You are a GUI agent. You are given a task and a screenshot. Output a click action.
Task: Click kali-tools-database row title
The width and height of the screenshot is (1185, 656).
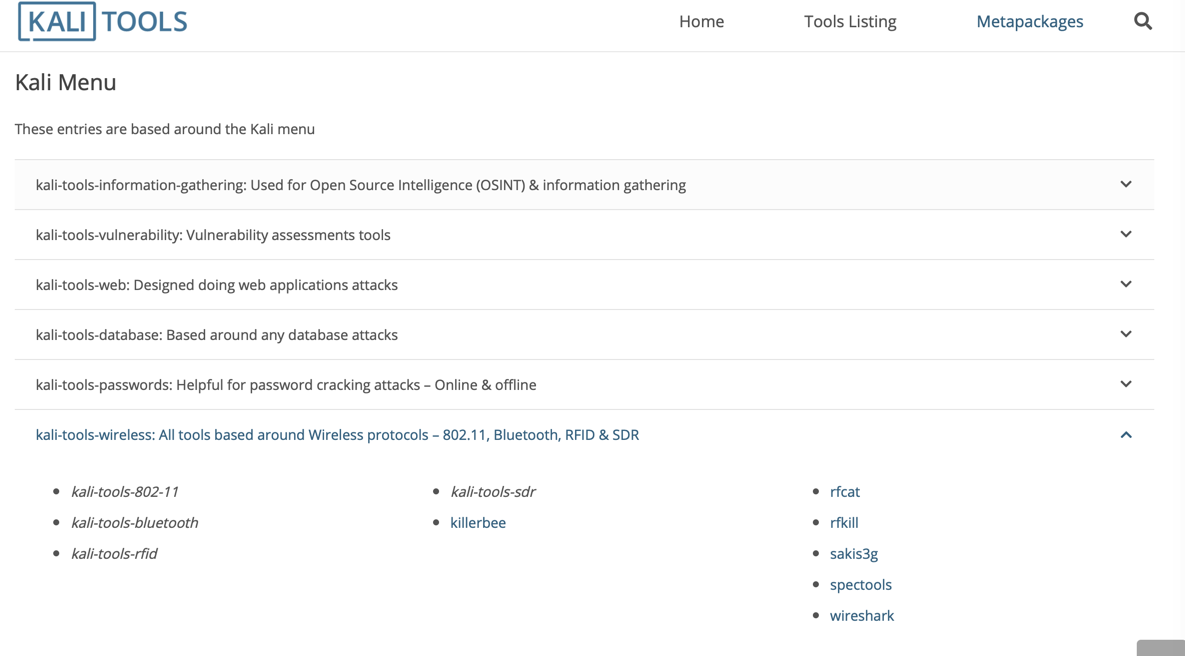pos(217,335)
